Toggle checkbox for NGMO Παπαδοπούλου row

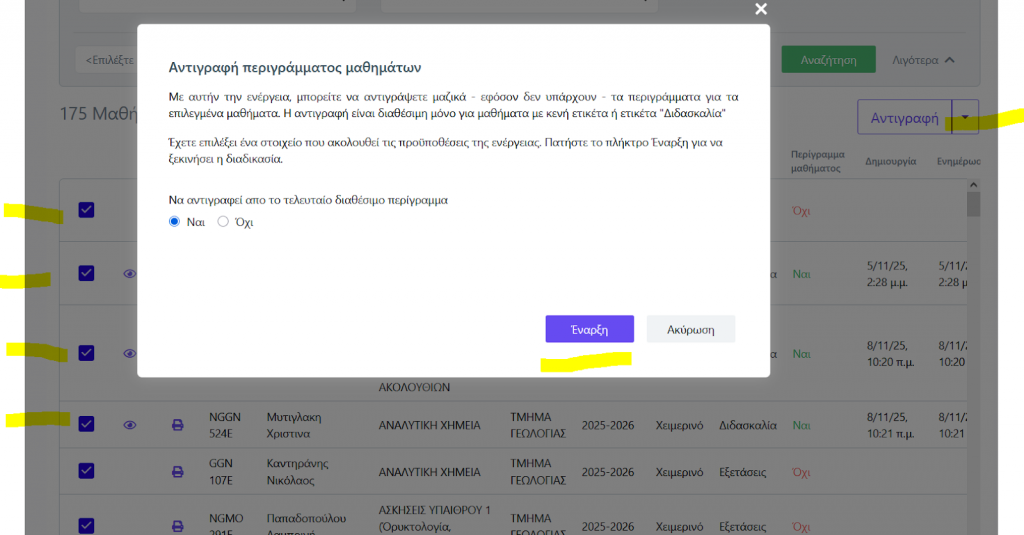[x=86, y=525]
